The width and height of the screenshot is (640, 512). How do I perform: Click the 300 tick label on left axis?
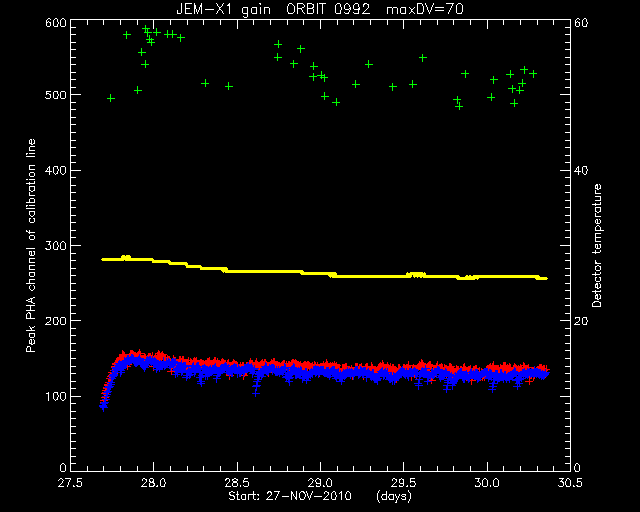click(x=56, y=246)
